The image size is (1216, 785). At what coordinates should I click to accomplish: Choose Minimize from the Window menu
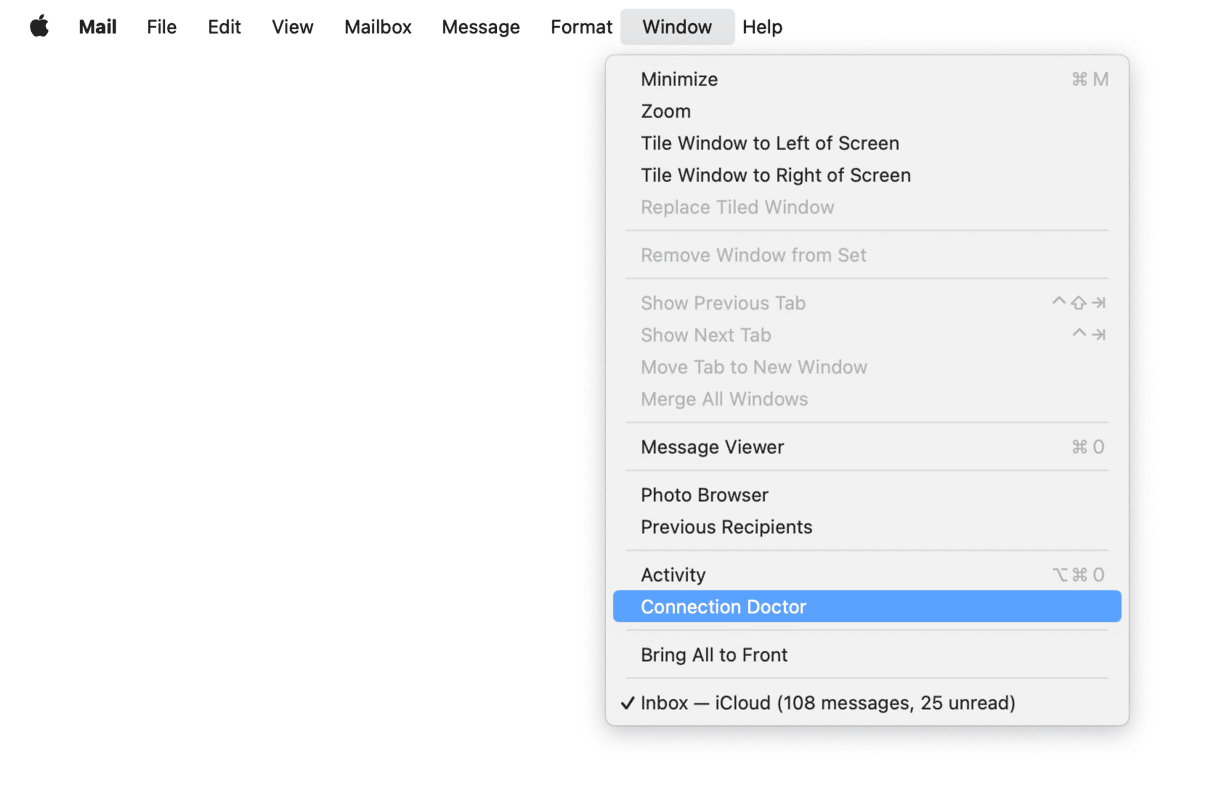click(x=680, y=79)
